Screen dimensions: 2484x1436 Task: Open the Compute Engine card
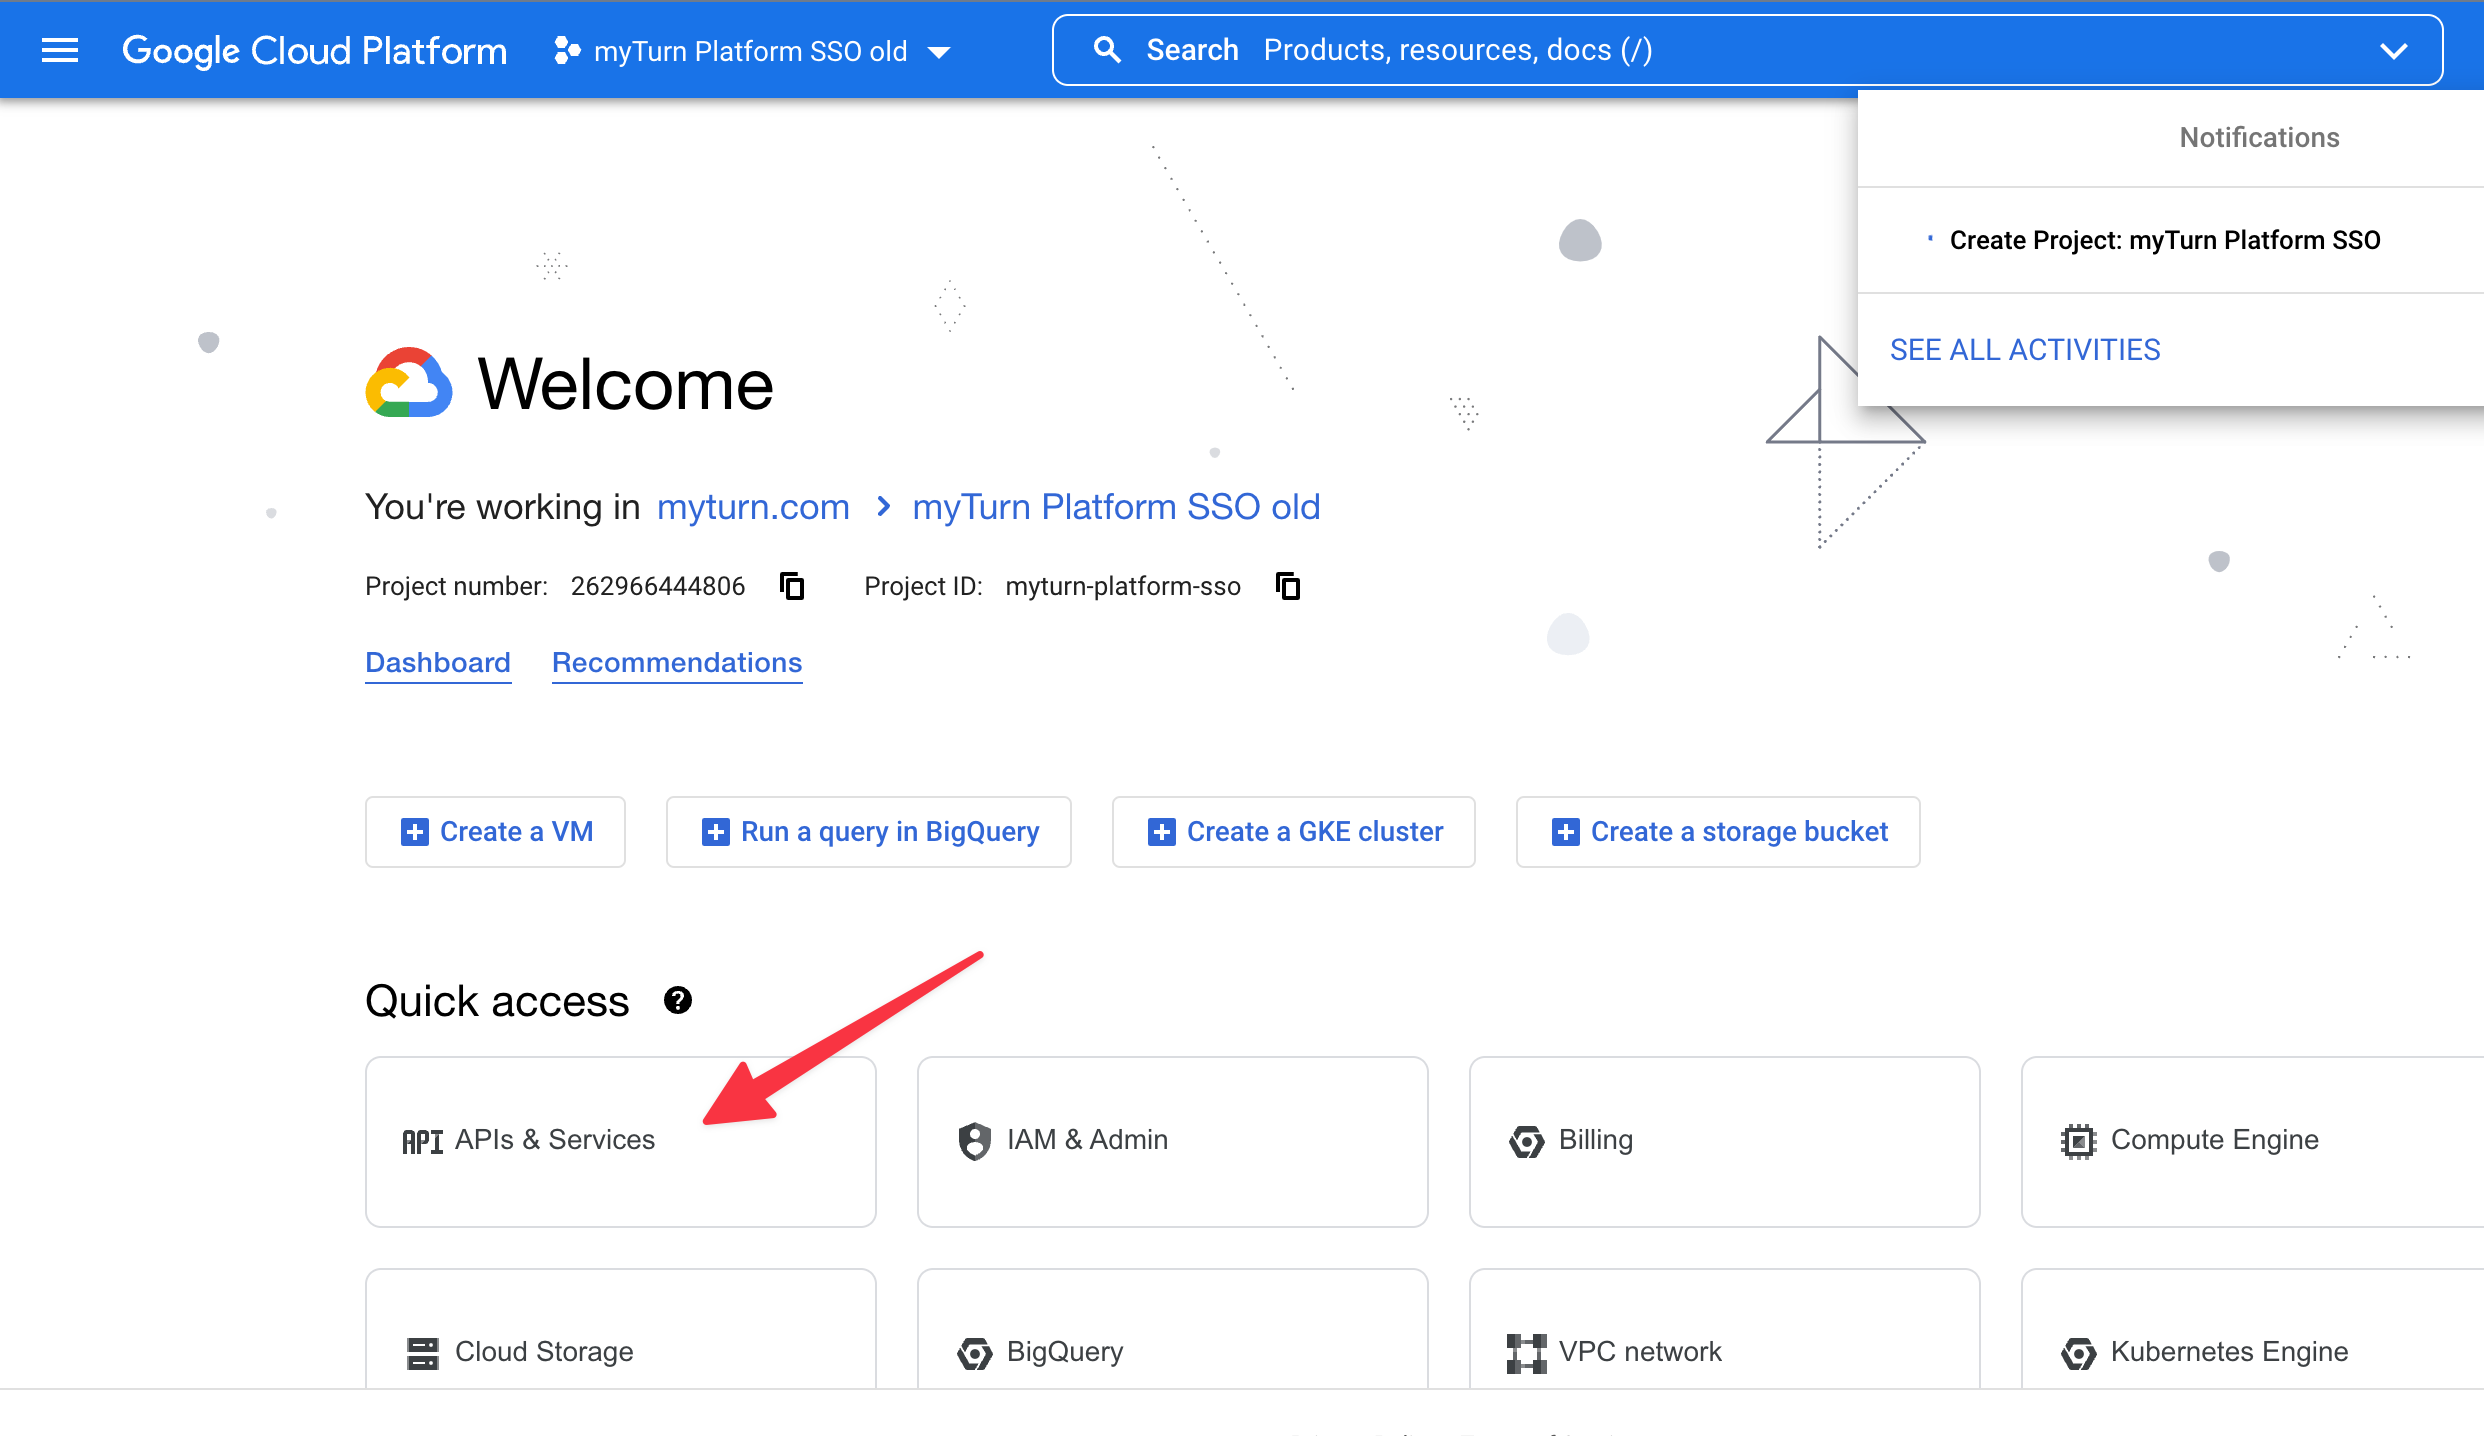pyautogui.click(x=2253, y=1141)
